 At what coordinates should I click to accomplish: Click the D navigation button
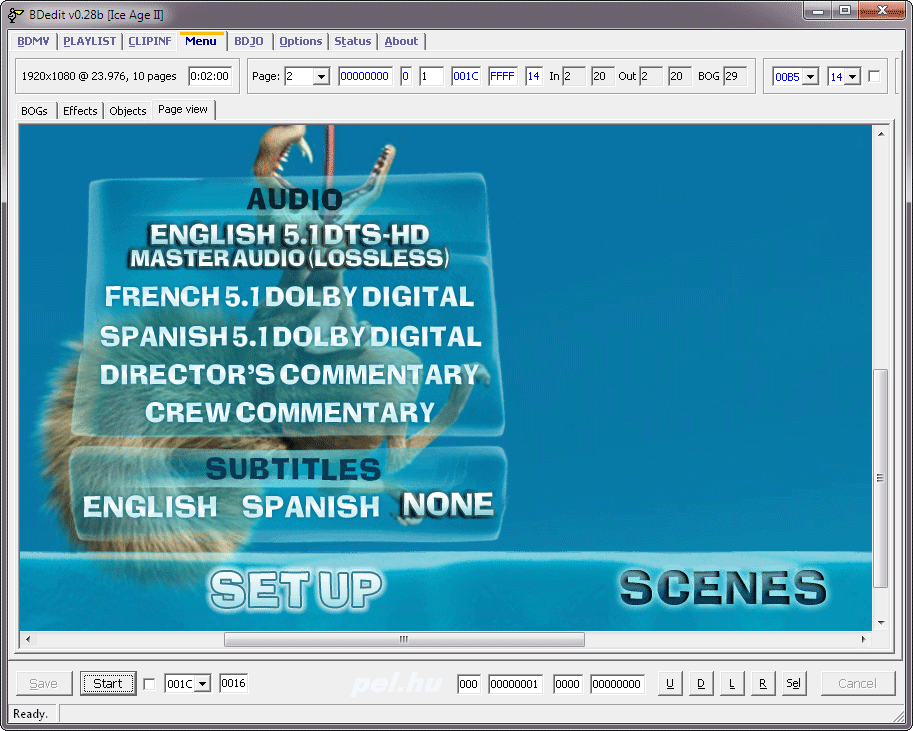[700, 683]
